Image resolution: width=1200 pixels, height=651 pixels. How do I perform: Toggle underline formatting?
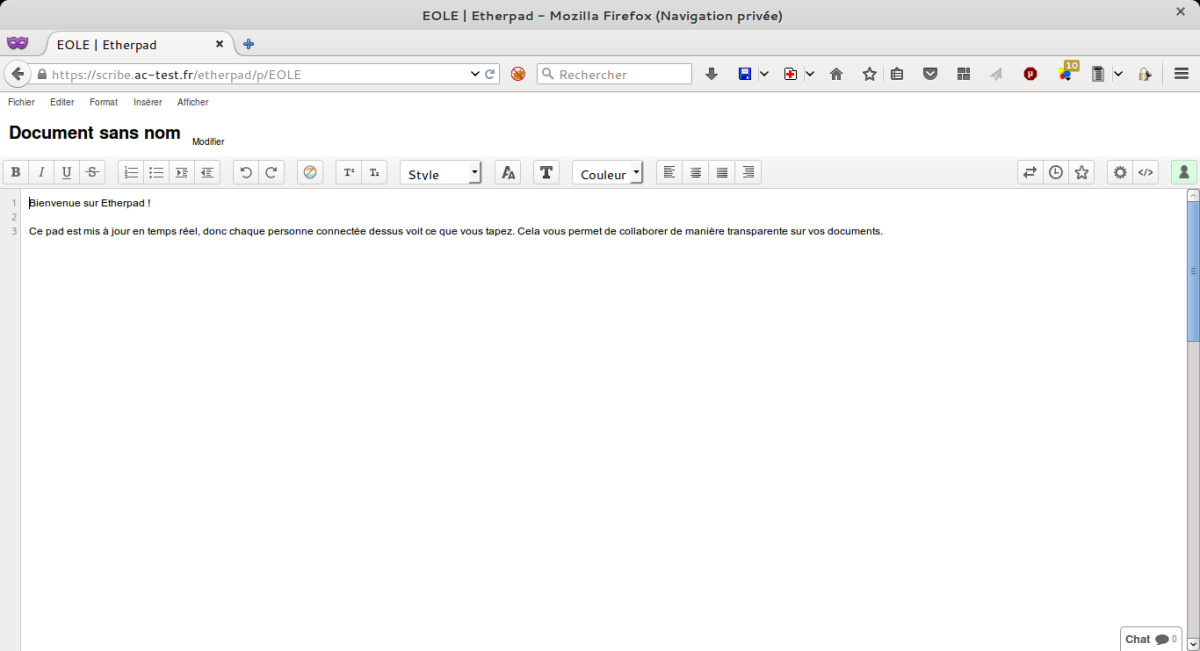point(67,172)
